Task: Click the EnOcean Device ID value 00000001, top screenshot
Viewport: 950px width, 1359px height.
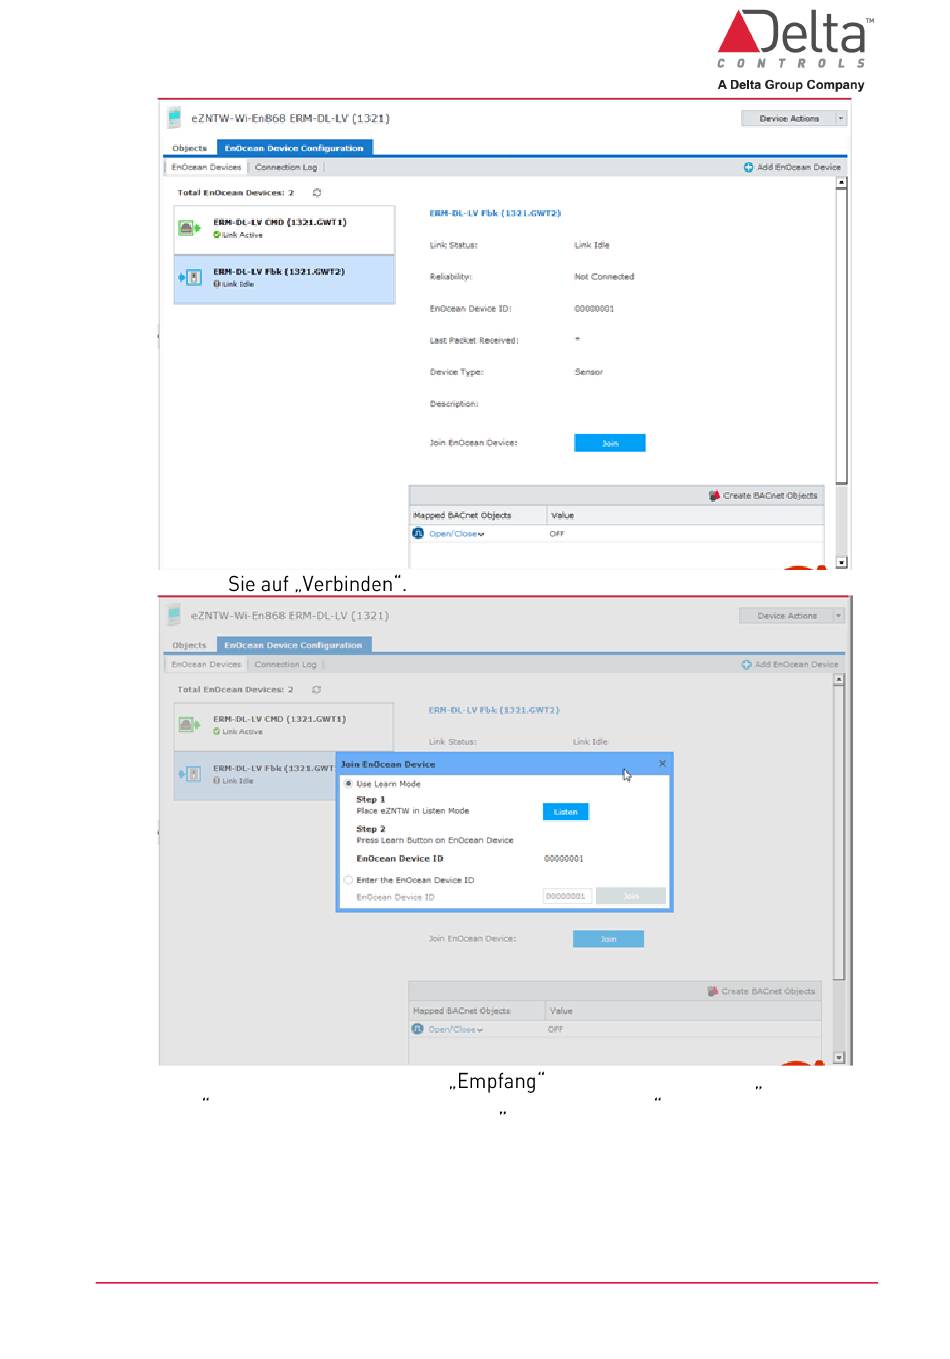Action: [594, 309]
